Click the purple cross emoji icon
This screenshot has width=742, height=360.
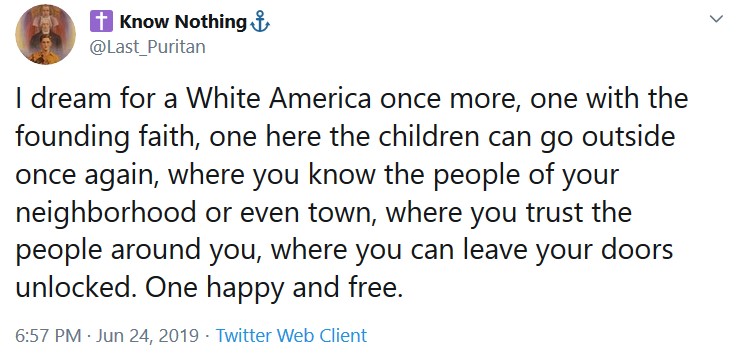coord(101,21)
